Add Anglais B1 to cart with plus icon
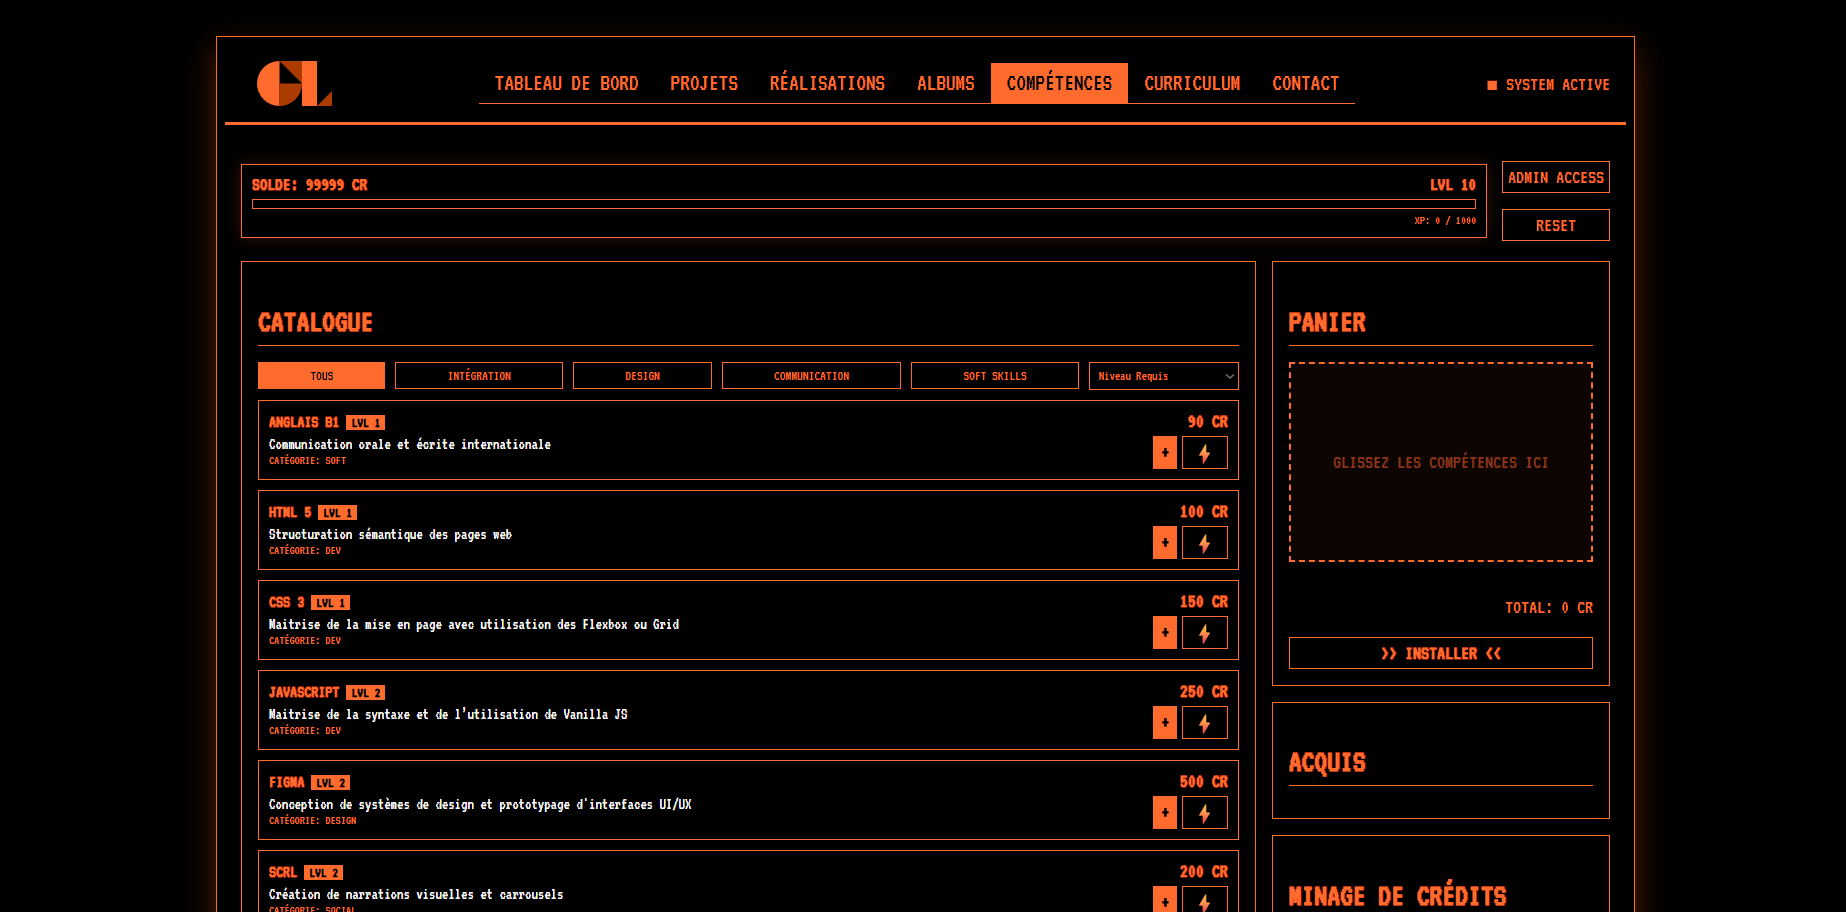The height and width of the screenshot is (912, 1846). [x=1165, y=453]
